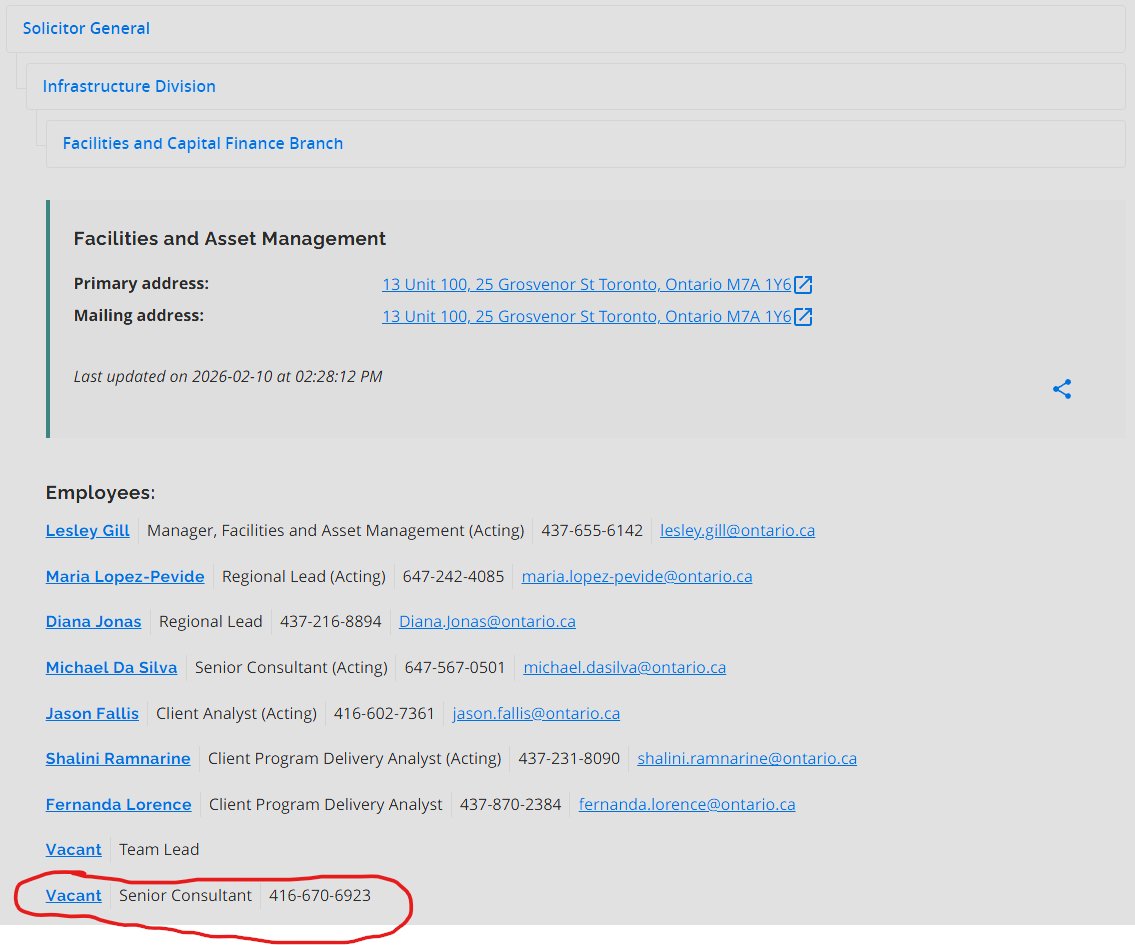Select phone number 437-870-2384
This screenshot has height=945, width=1135.
click(510, 805)
